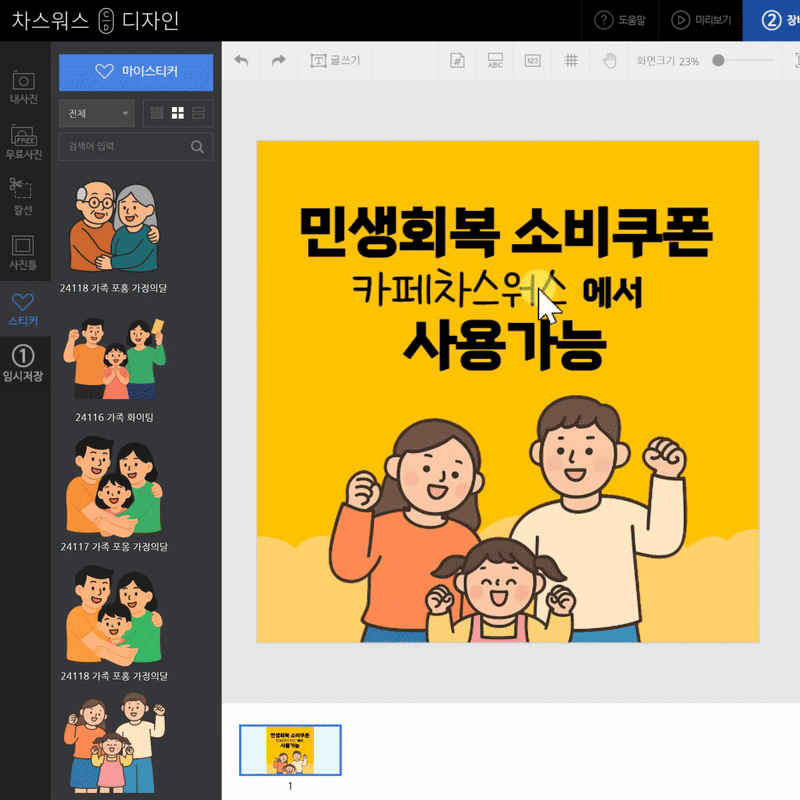
Task: Select sticker 24118 elderly couple hugging
Action: tap(114, 227)
